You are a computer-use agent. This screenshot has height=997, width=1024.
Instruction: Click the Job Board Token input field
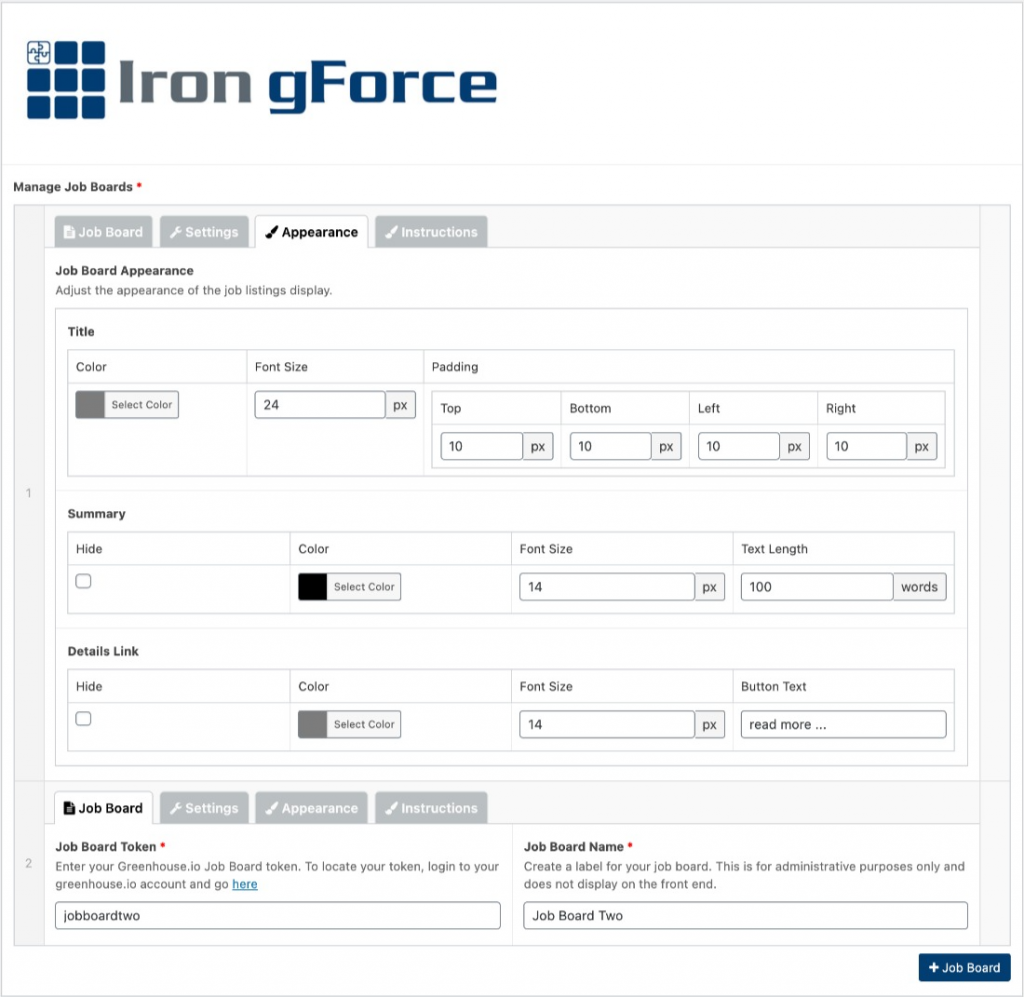[277, 915]
